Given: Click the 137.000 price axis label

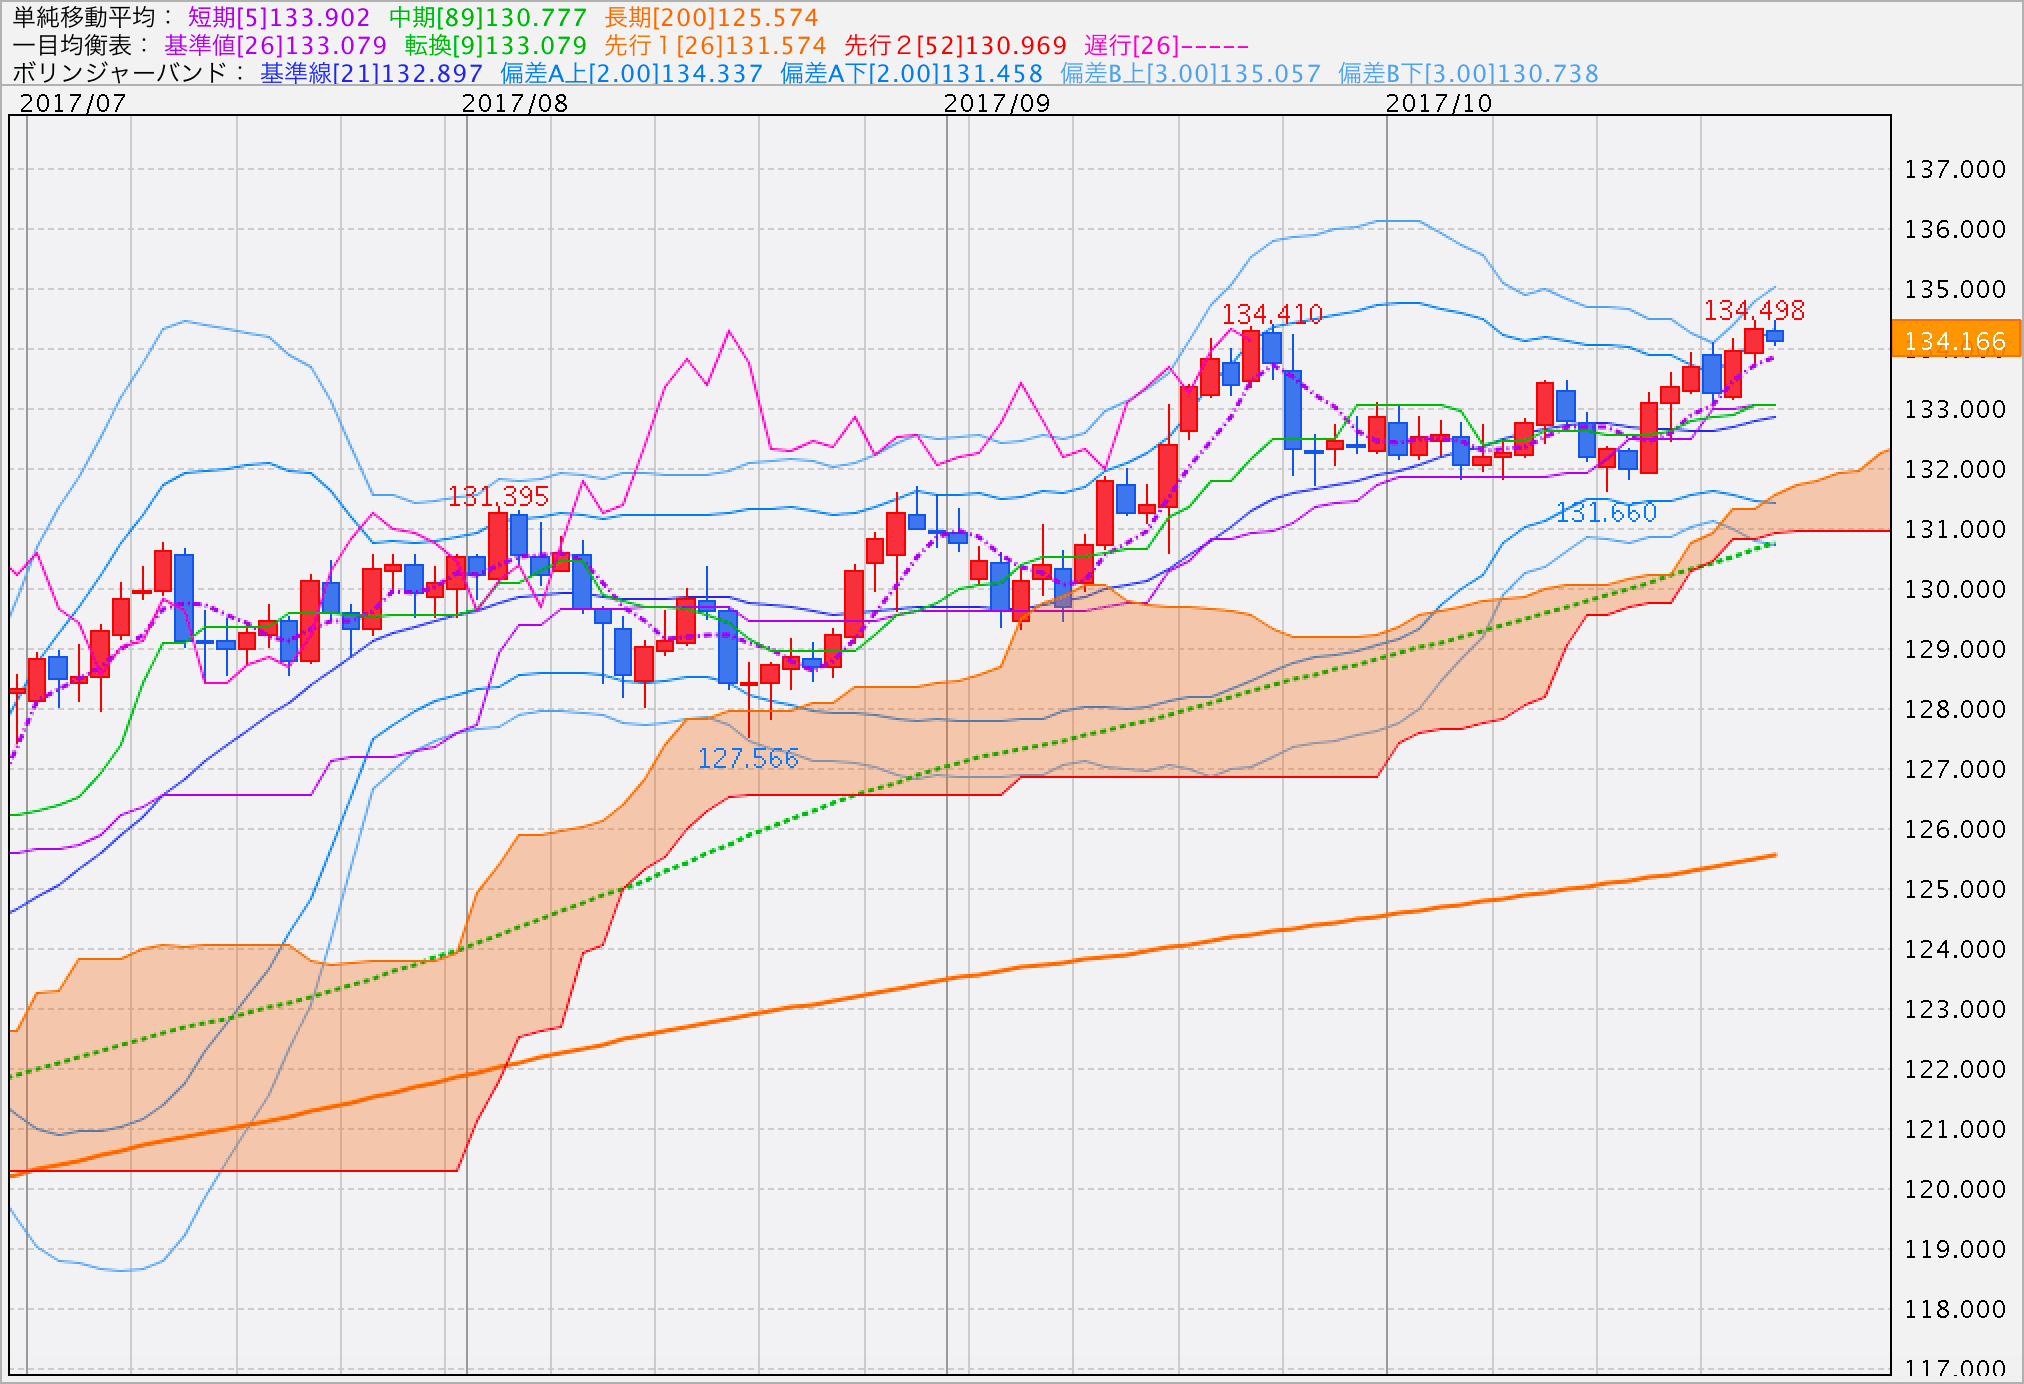Looking at the screenshot, I should pos(1955,169).
